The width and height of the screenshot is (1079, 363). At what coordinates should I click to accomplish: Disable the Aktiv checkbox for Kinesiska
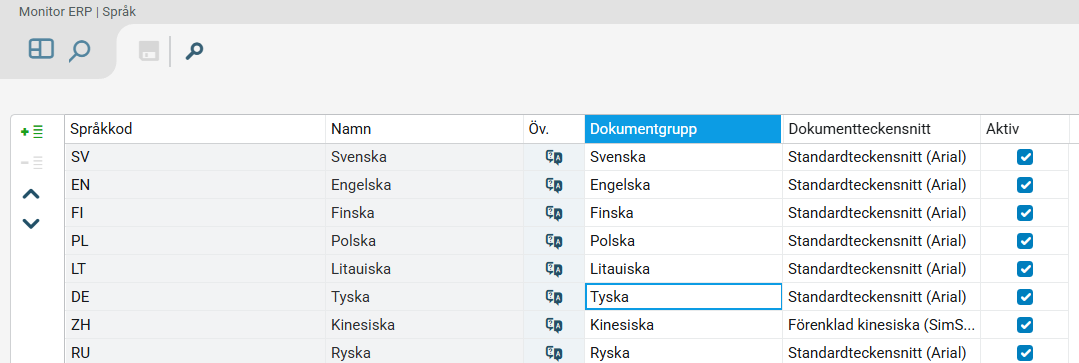(1025, 324)
